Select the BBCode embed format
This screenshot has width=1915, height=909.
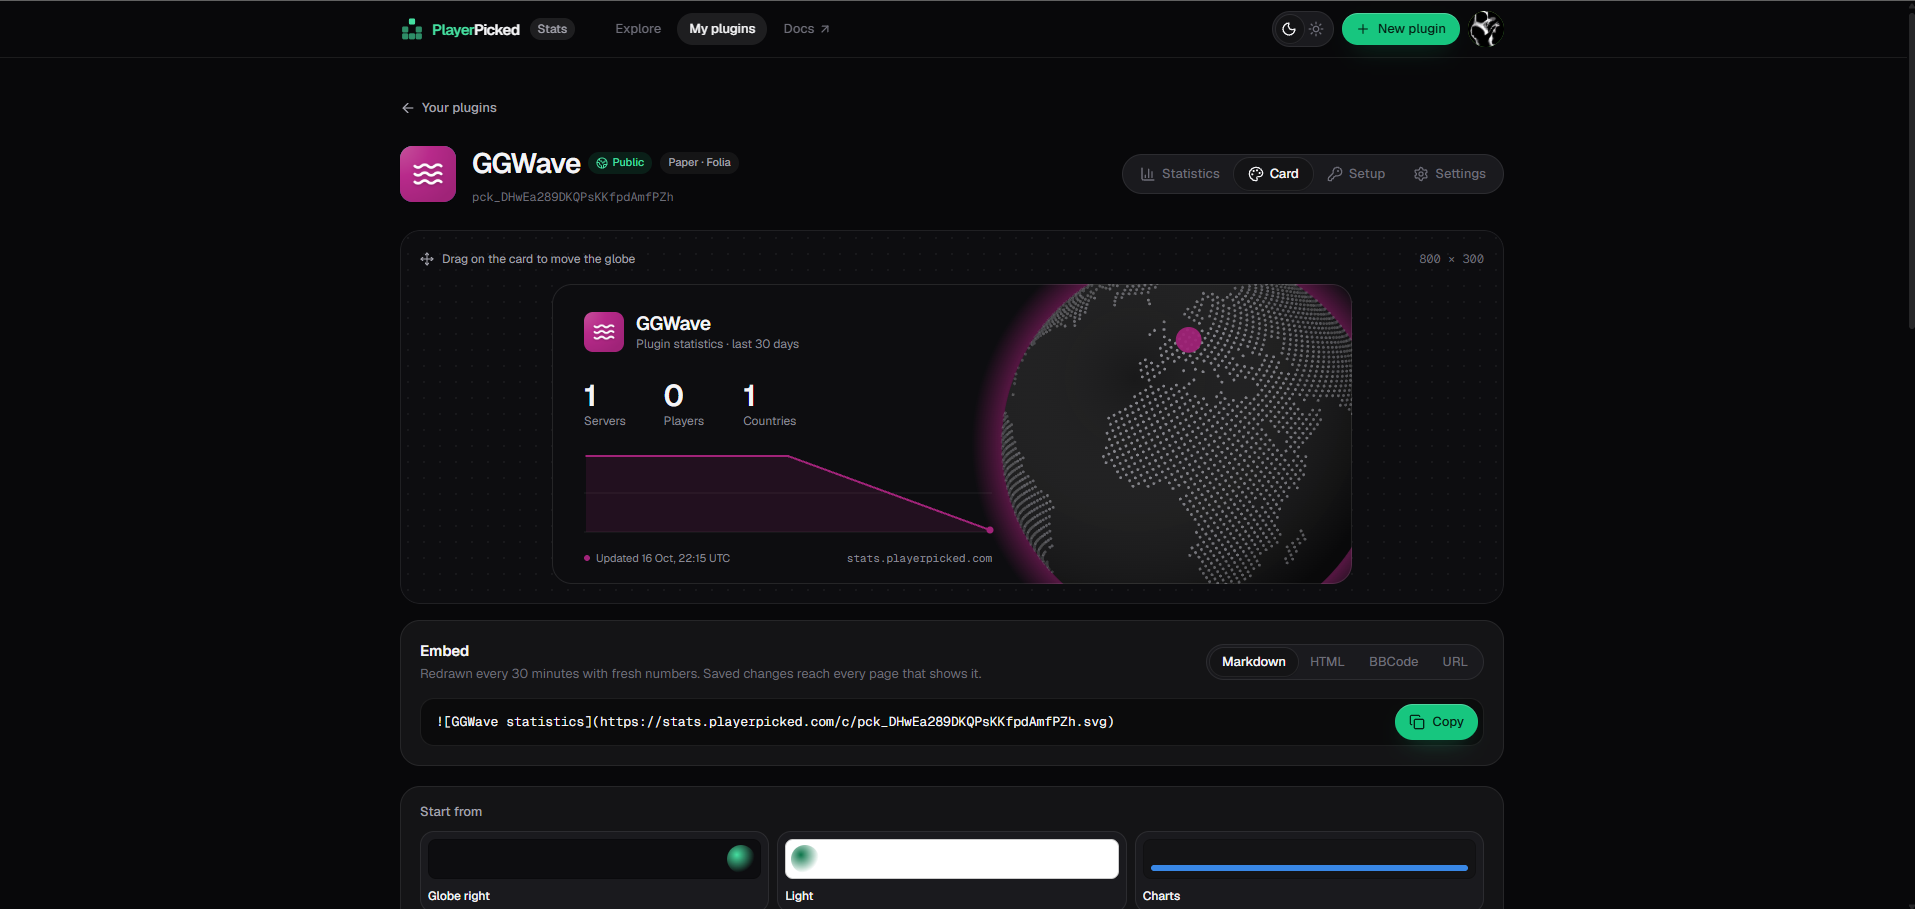[1393, 662]
